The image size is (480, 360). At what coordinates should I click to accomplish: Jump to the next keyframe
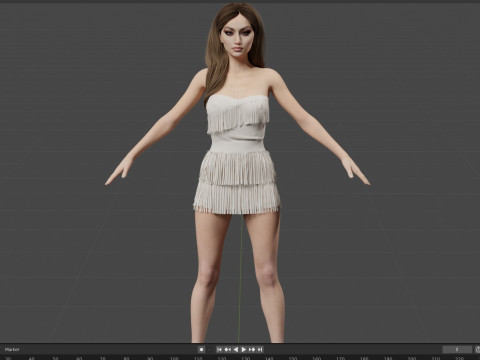[x=252, y=349]
